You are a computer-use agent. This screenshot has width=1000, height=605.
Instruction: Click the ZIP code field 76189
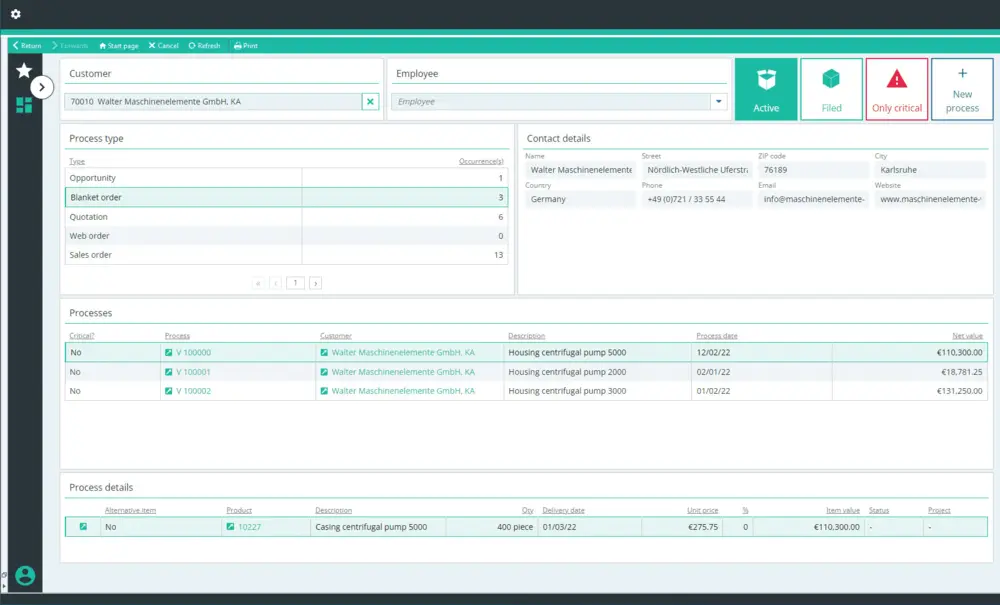tap(813, 170)
